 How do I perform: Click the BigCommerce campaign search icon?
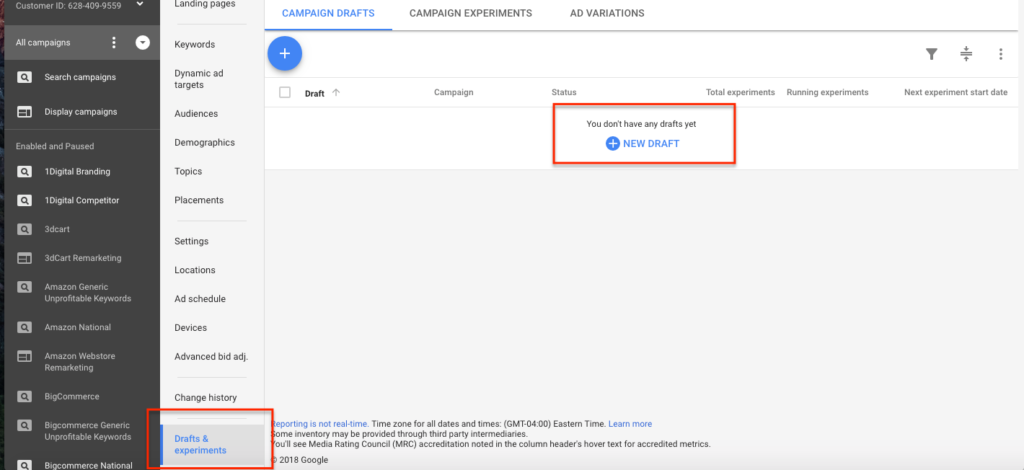24,397
